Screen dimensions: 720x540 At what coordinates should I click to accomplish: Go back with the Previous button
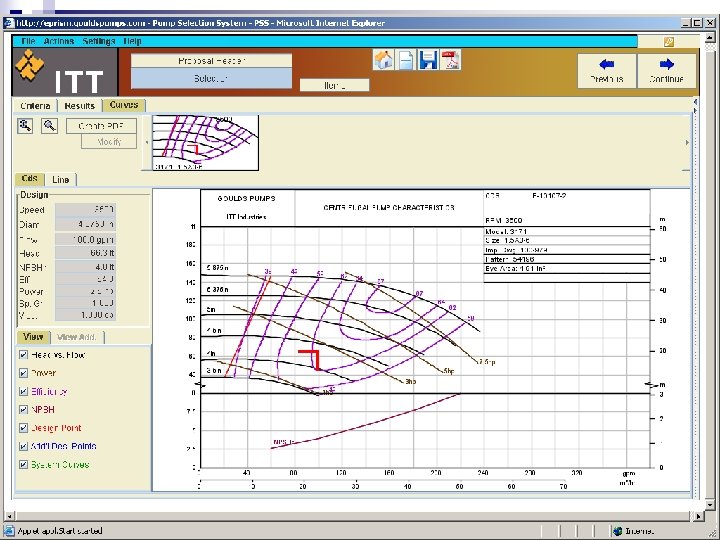click(607, 71)
